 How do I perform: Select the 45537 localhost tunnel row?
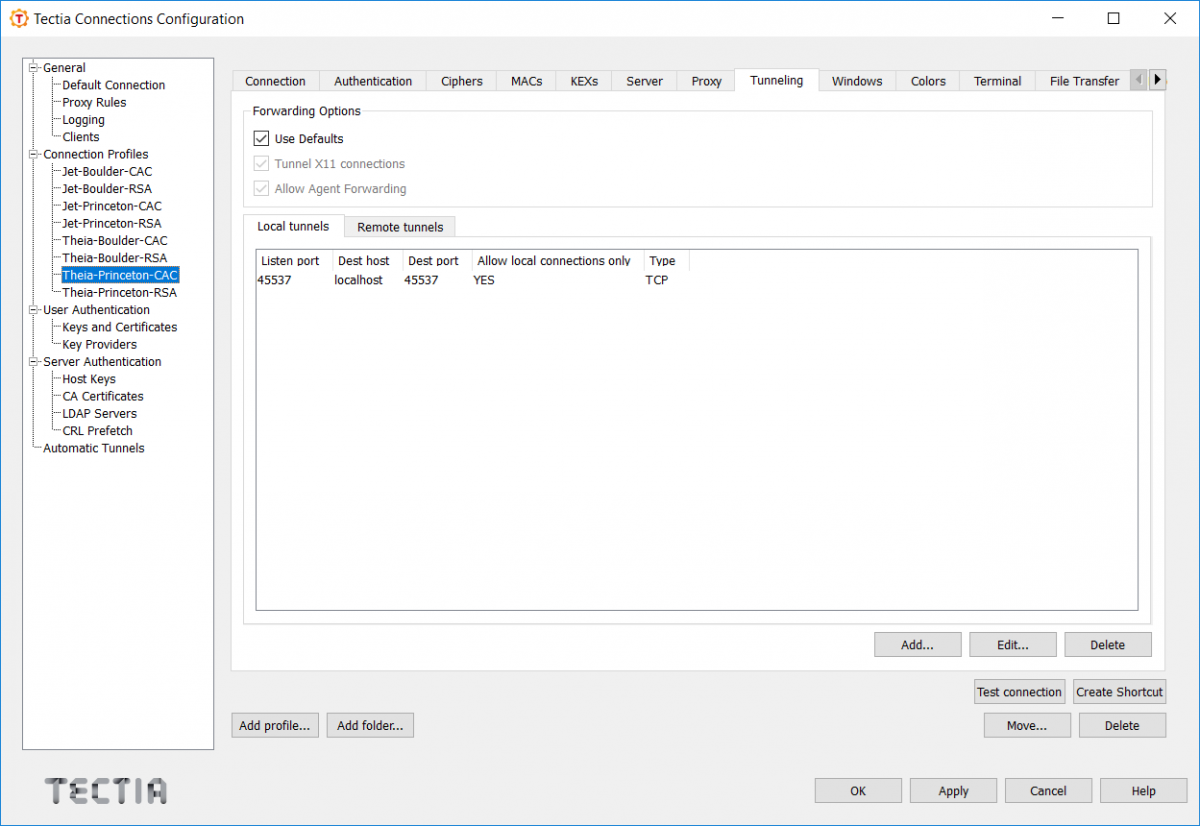tap(696, 280)
